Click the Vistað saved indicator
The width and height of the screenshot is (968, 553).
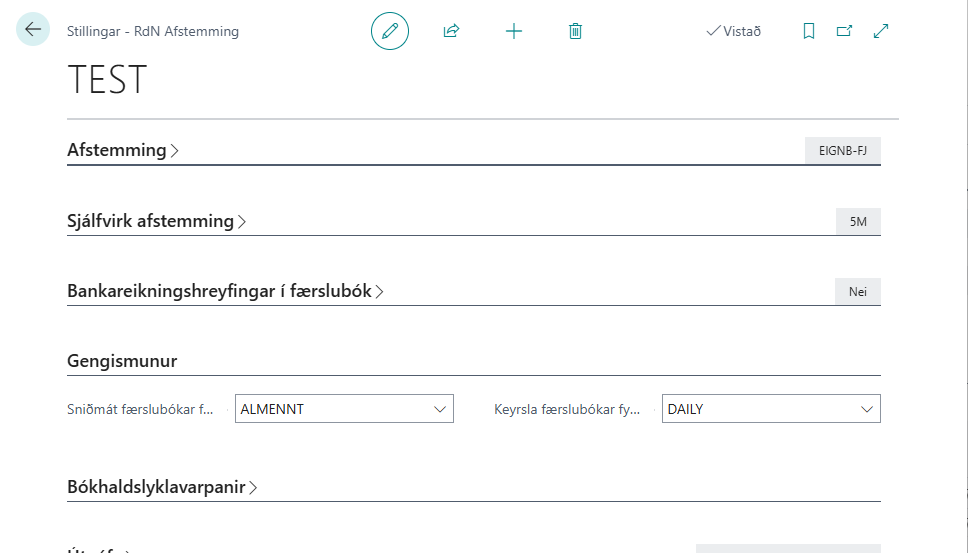point(733,31)
